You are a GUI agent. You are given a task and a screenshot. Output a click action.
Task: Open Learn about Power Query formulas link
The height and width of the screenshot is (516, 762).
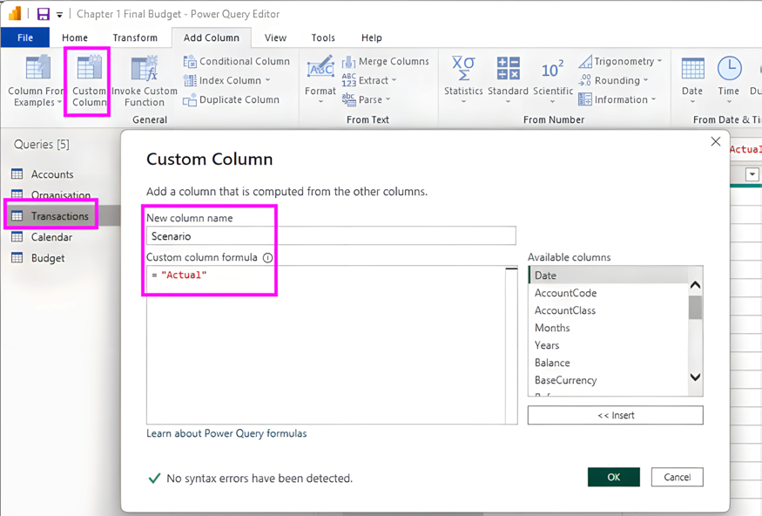pos(226,433)
